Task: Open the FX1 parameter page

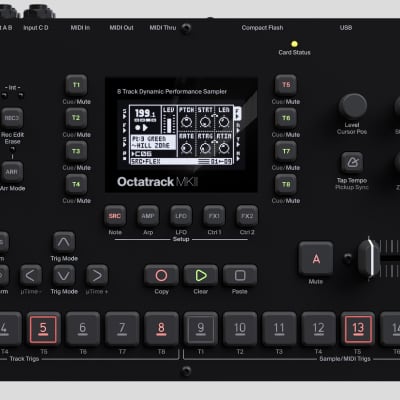Action: (x=214, y=216)
